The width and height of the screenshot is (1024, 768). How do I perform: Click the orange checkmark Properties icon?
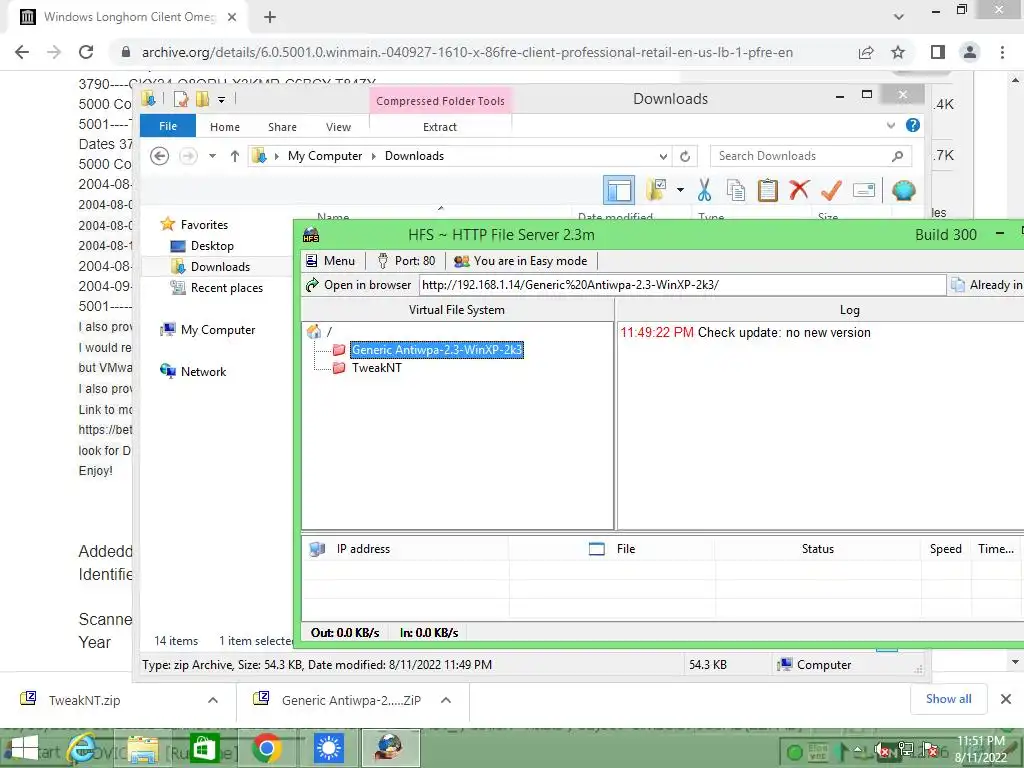click(x=831, y=190)
